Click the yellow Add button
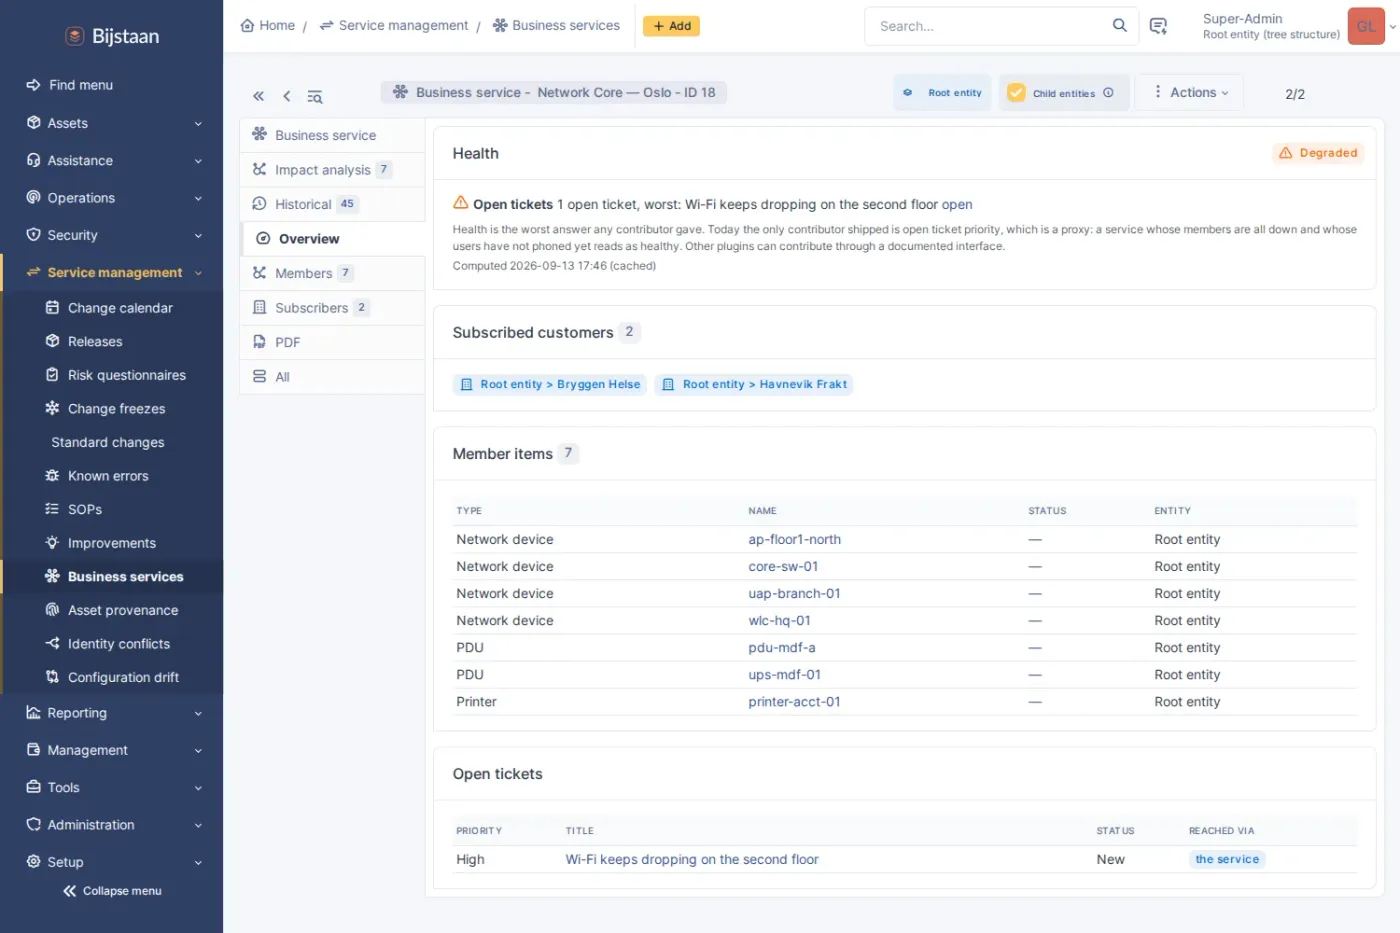The height and width of the screenshot is (933, 1400). click(671, 26)
